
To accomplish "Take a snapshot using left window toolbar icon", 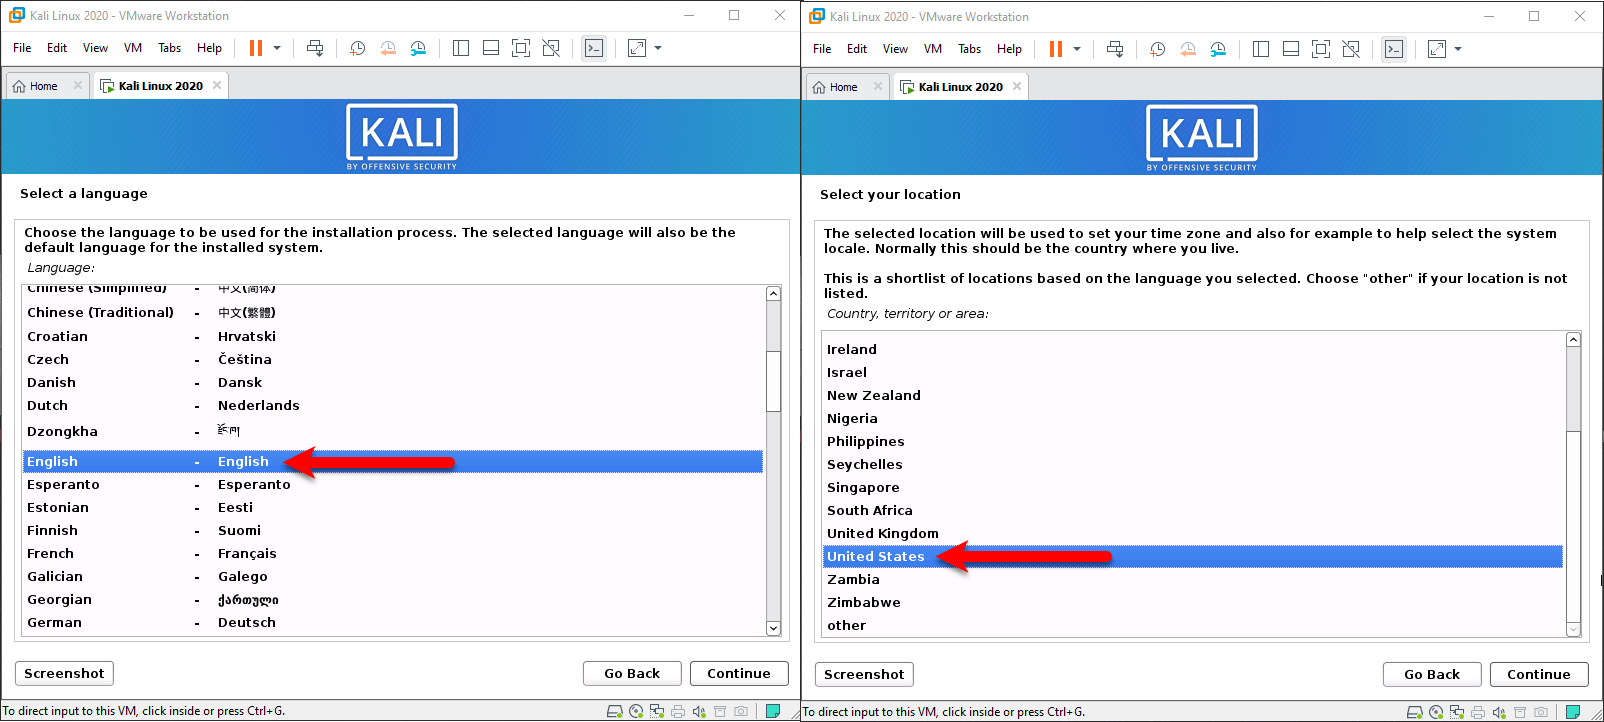I will click(357, 48).
